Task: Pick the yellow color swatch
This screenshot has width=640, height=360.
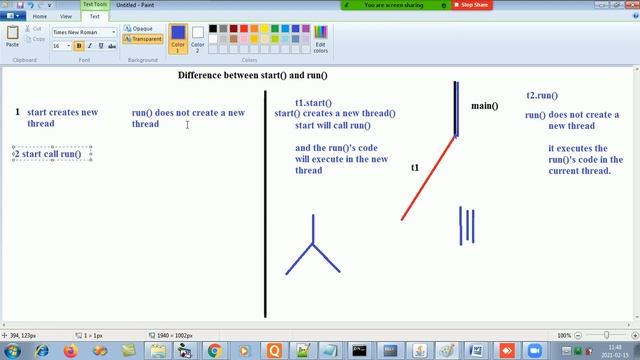Action: (264, 29)
